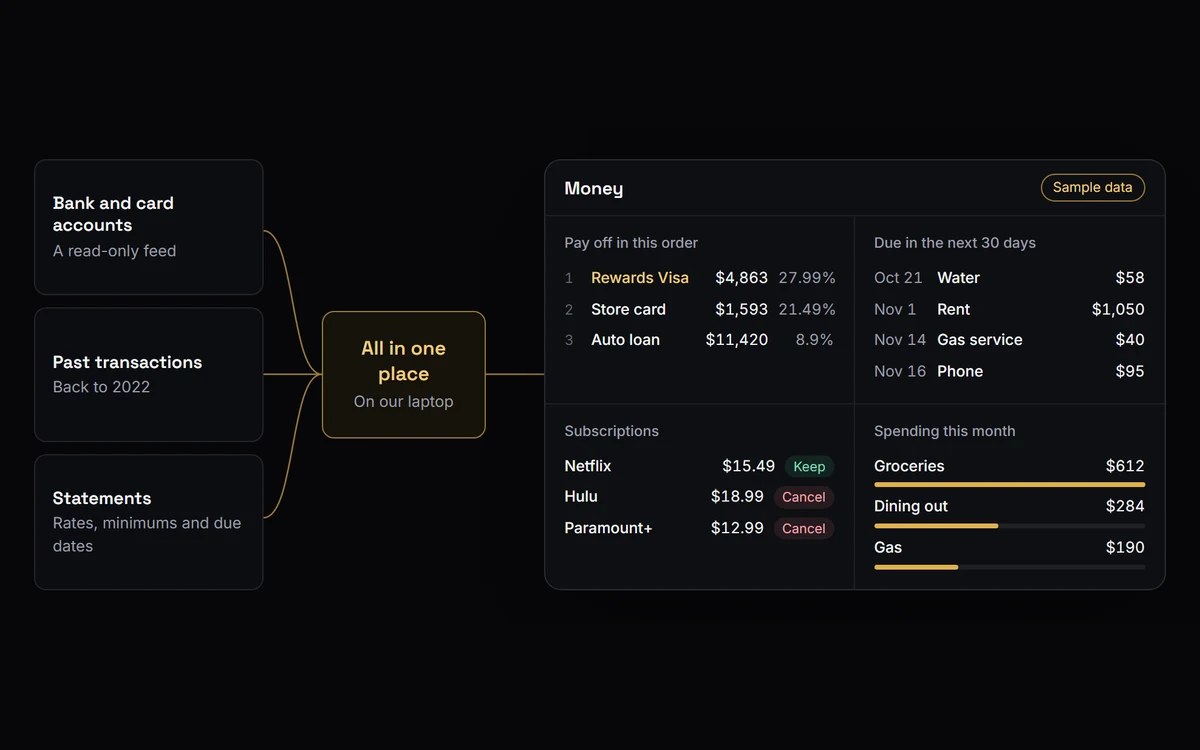Click the $612 amount

pyautogui.click(x=1125, y=466)
